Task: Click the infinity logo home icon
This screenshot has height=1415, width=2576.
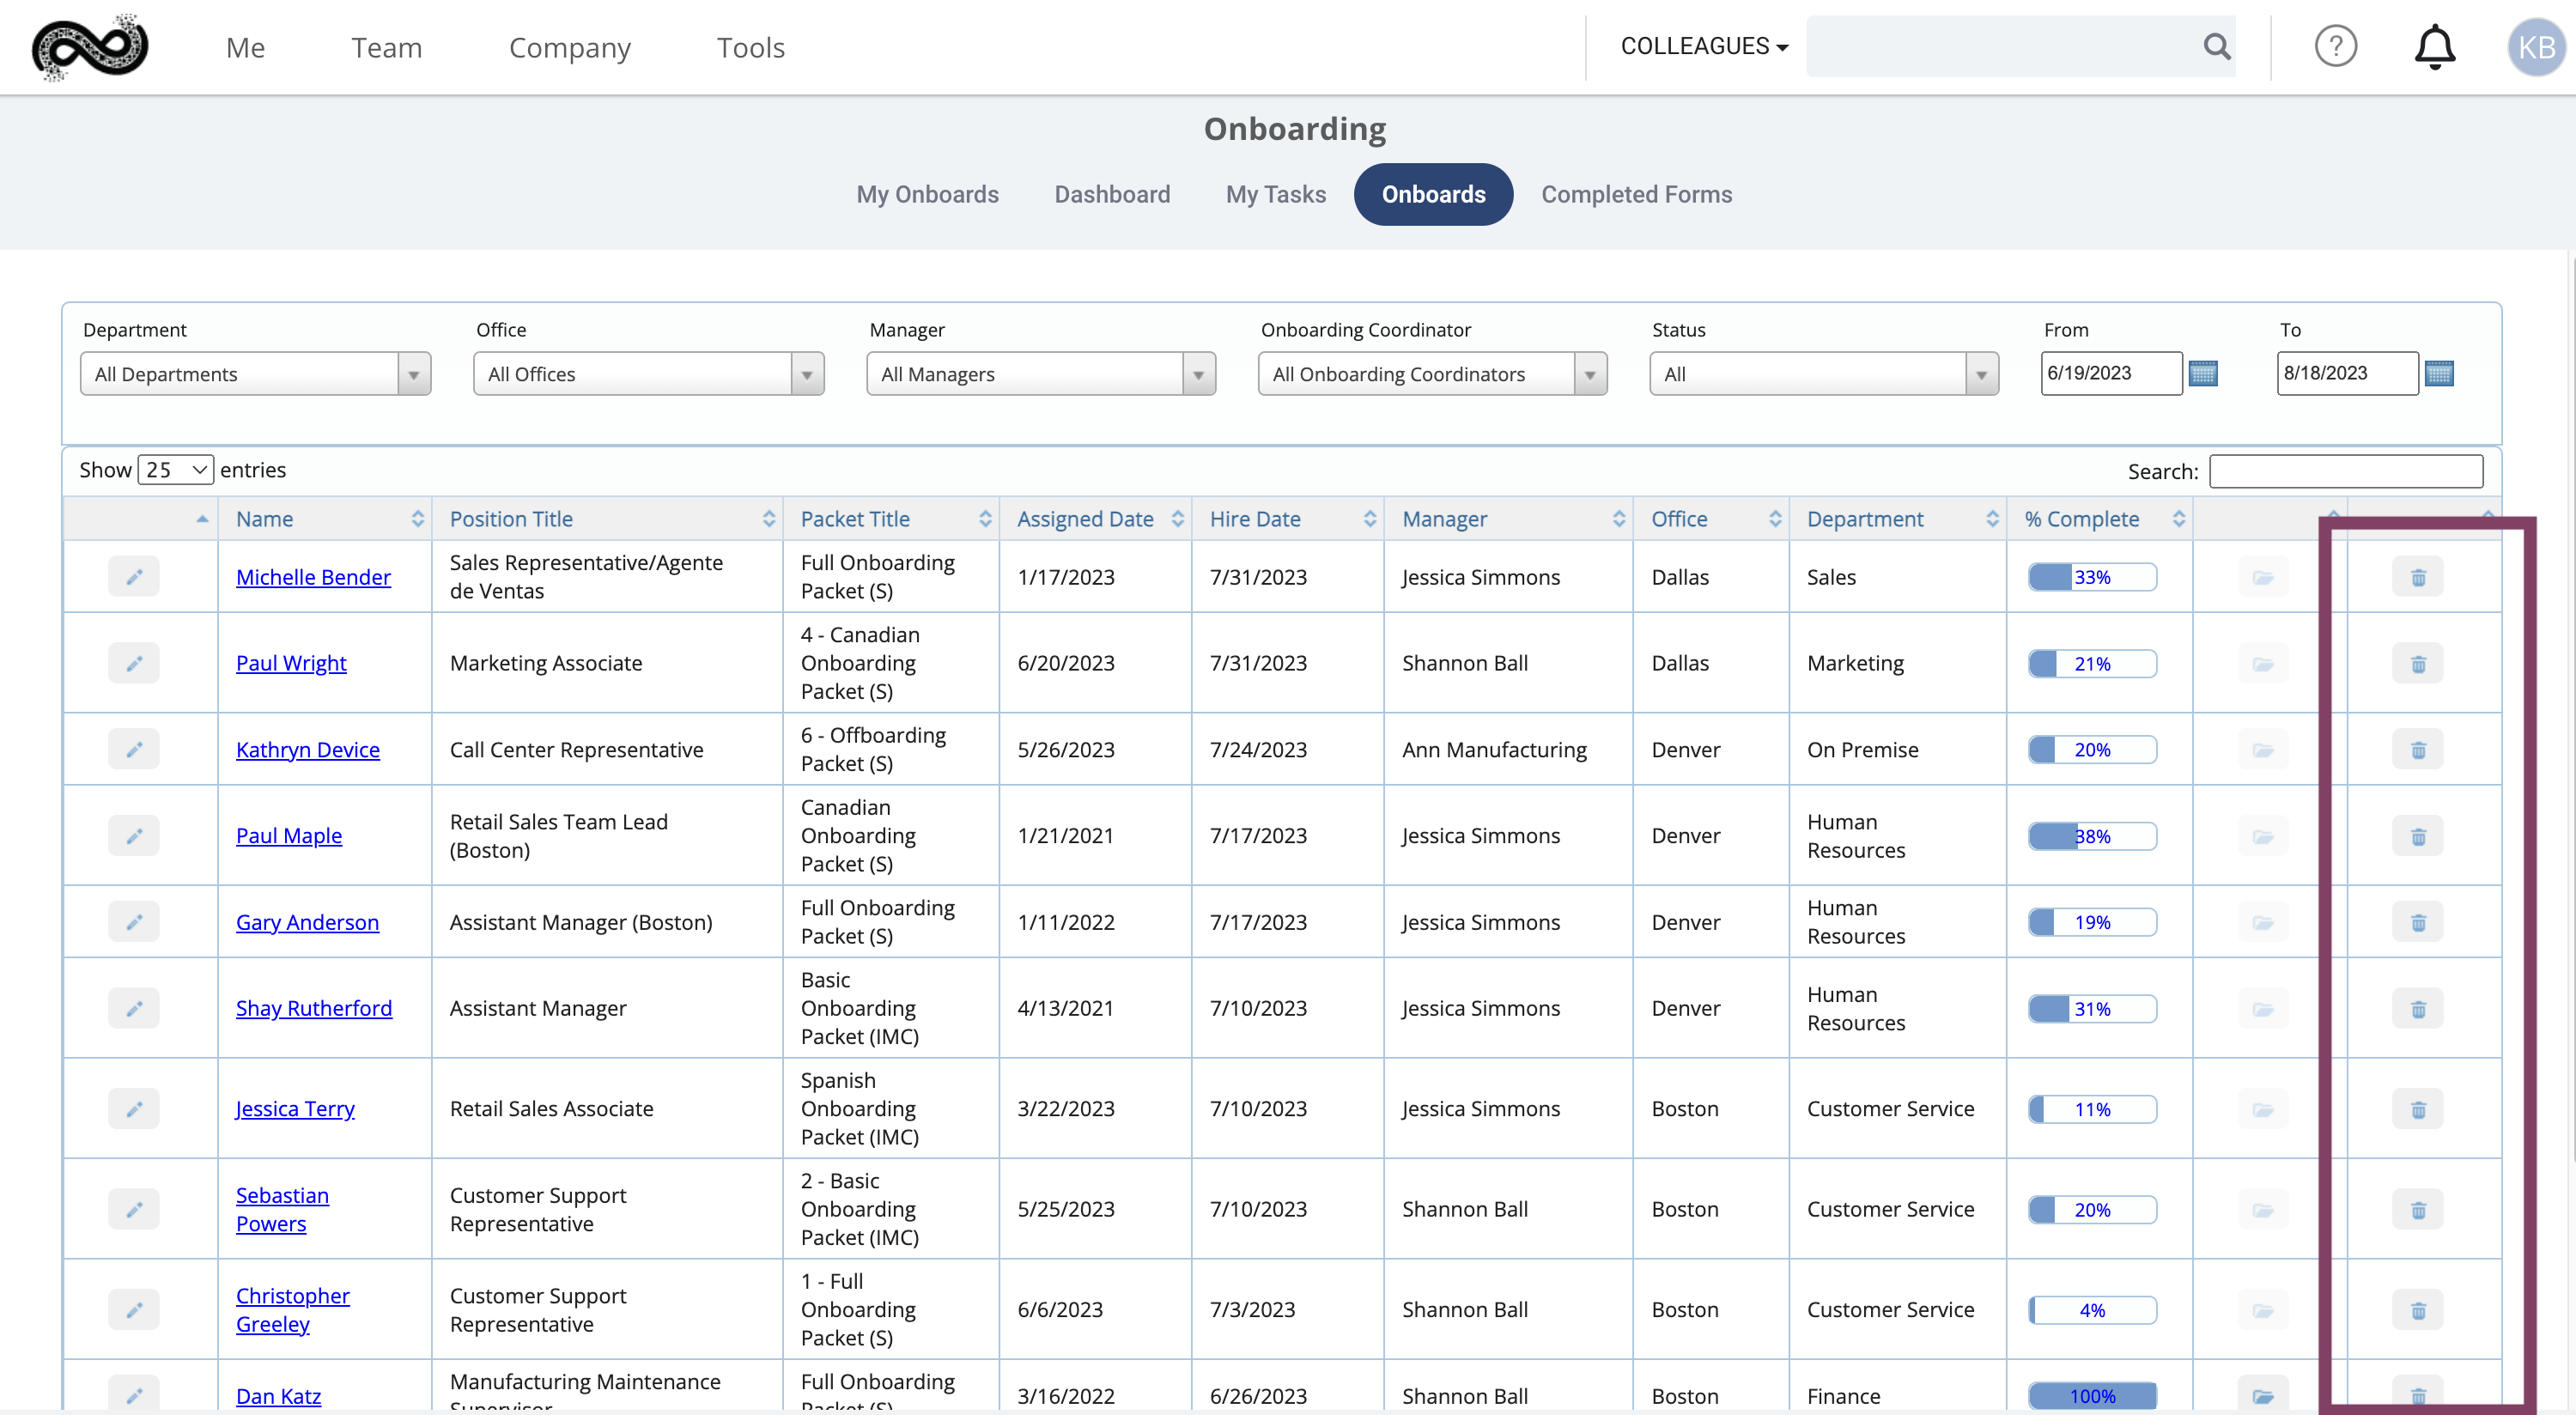Action: tap(90, 47)
